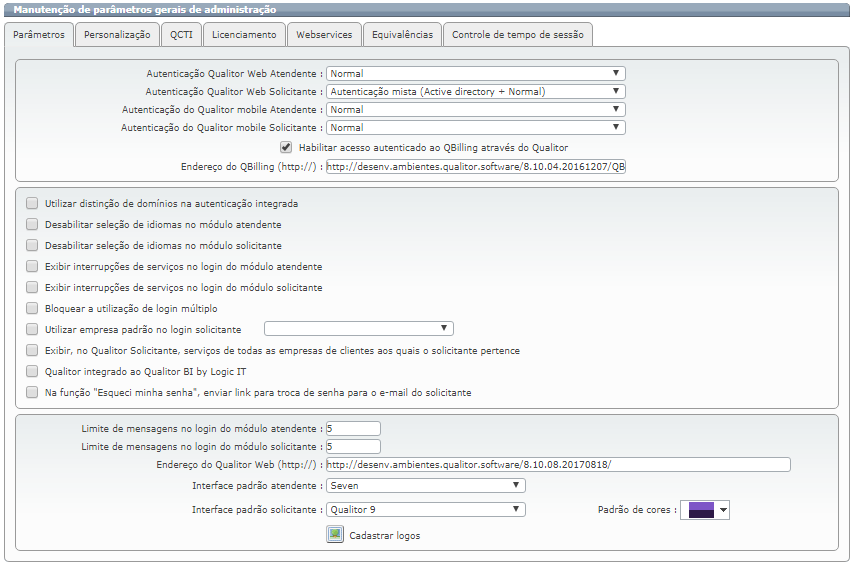
Task: Open Autenticação Qualitor Web Atendente dropdown
Action: [x=475, y=73]
